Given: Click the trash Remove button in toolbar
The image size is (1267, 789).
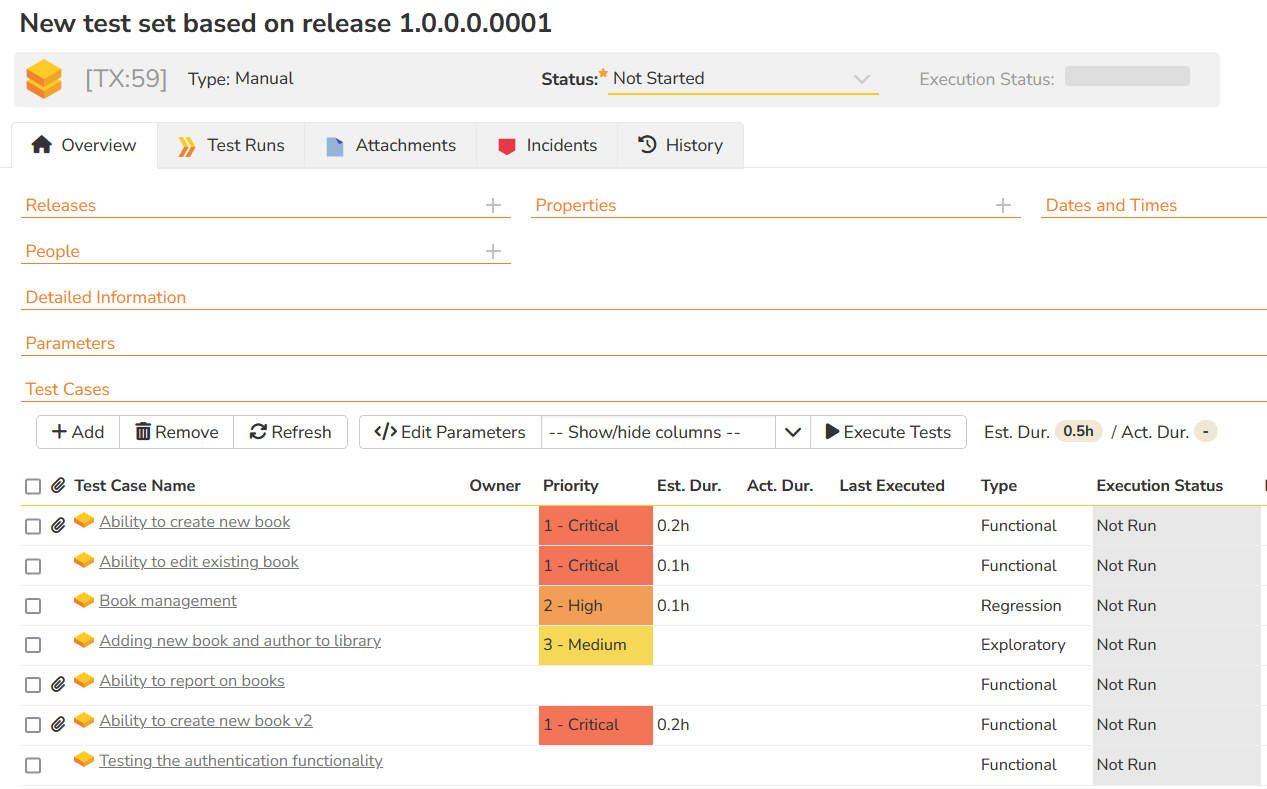Looking at the screenshot, I should pos(176,432).
